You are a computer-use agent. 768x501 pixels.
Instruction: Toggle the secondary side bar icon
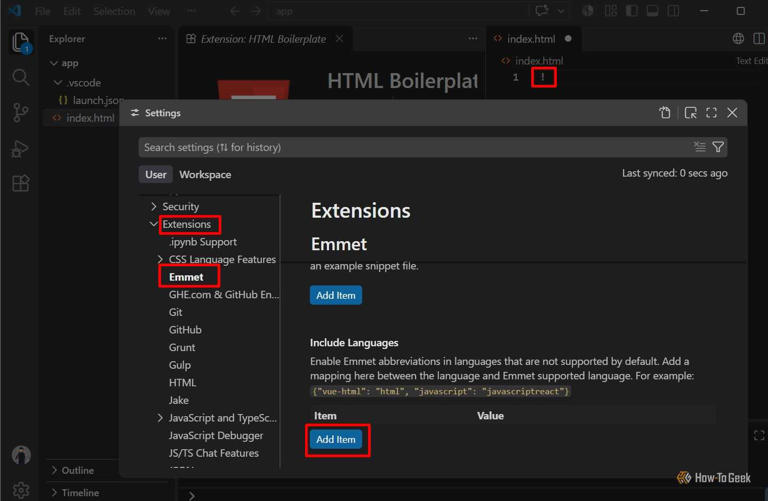(673, 11)
